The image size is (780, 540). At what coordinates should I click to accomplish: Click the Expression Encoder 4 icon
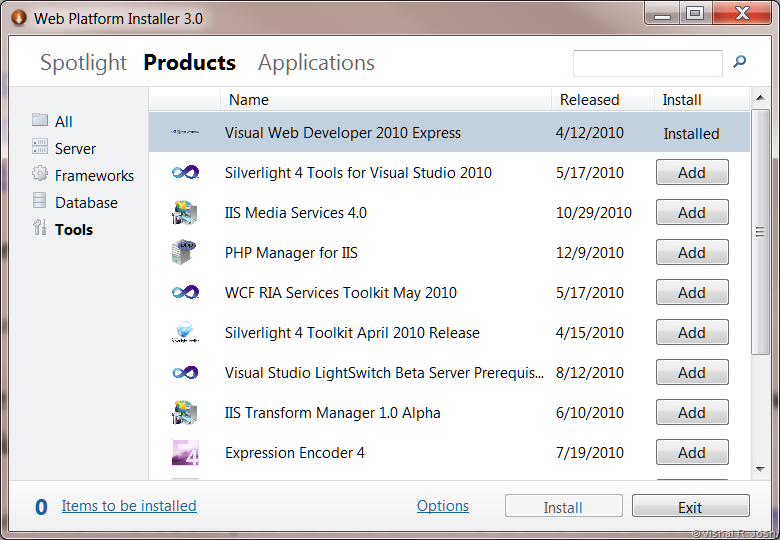[185, 453]
